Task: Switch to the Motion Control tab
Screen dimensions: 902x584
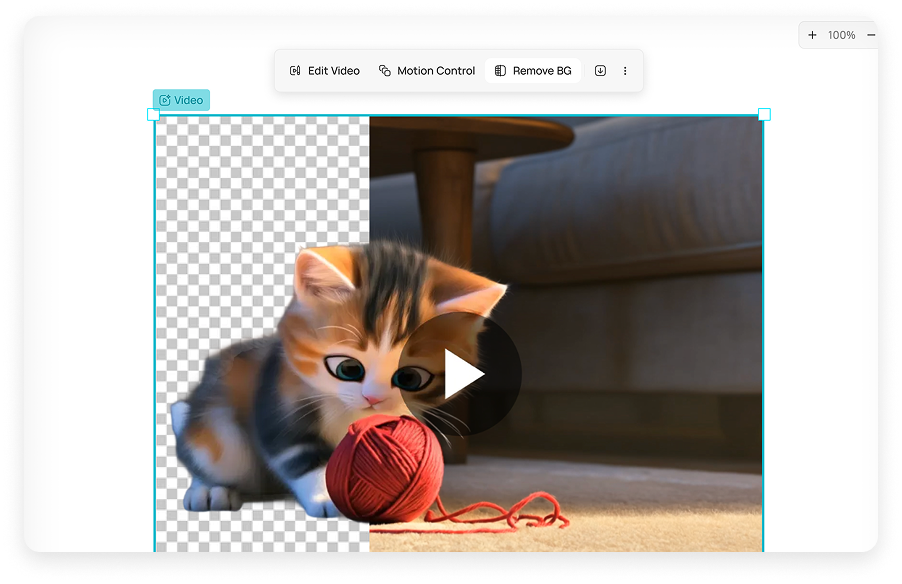Action: (x=426, y=70)
